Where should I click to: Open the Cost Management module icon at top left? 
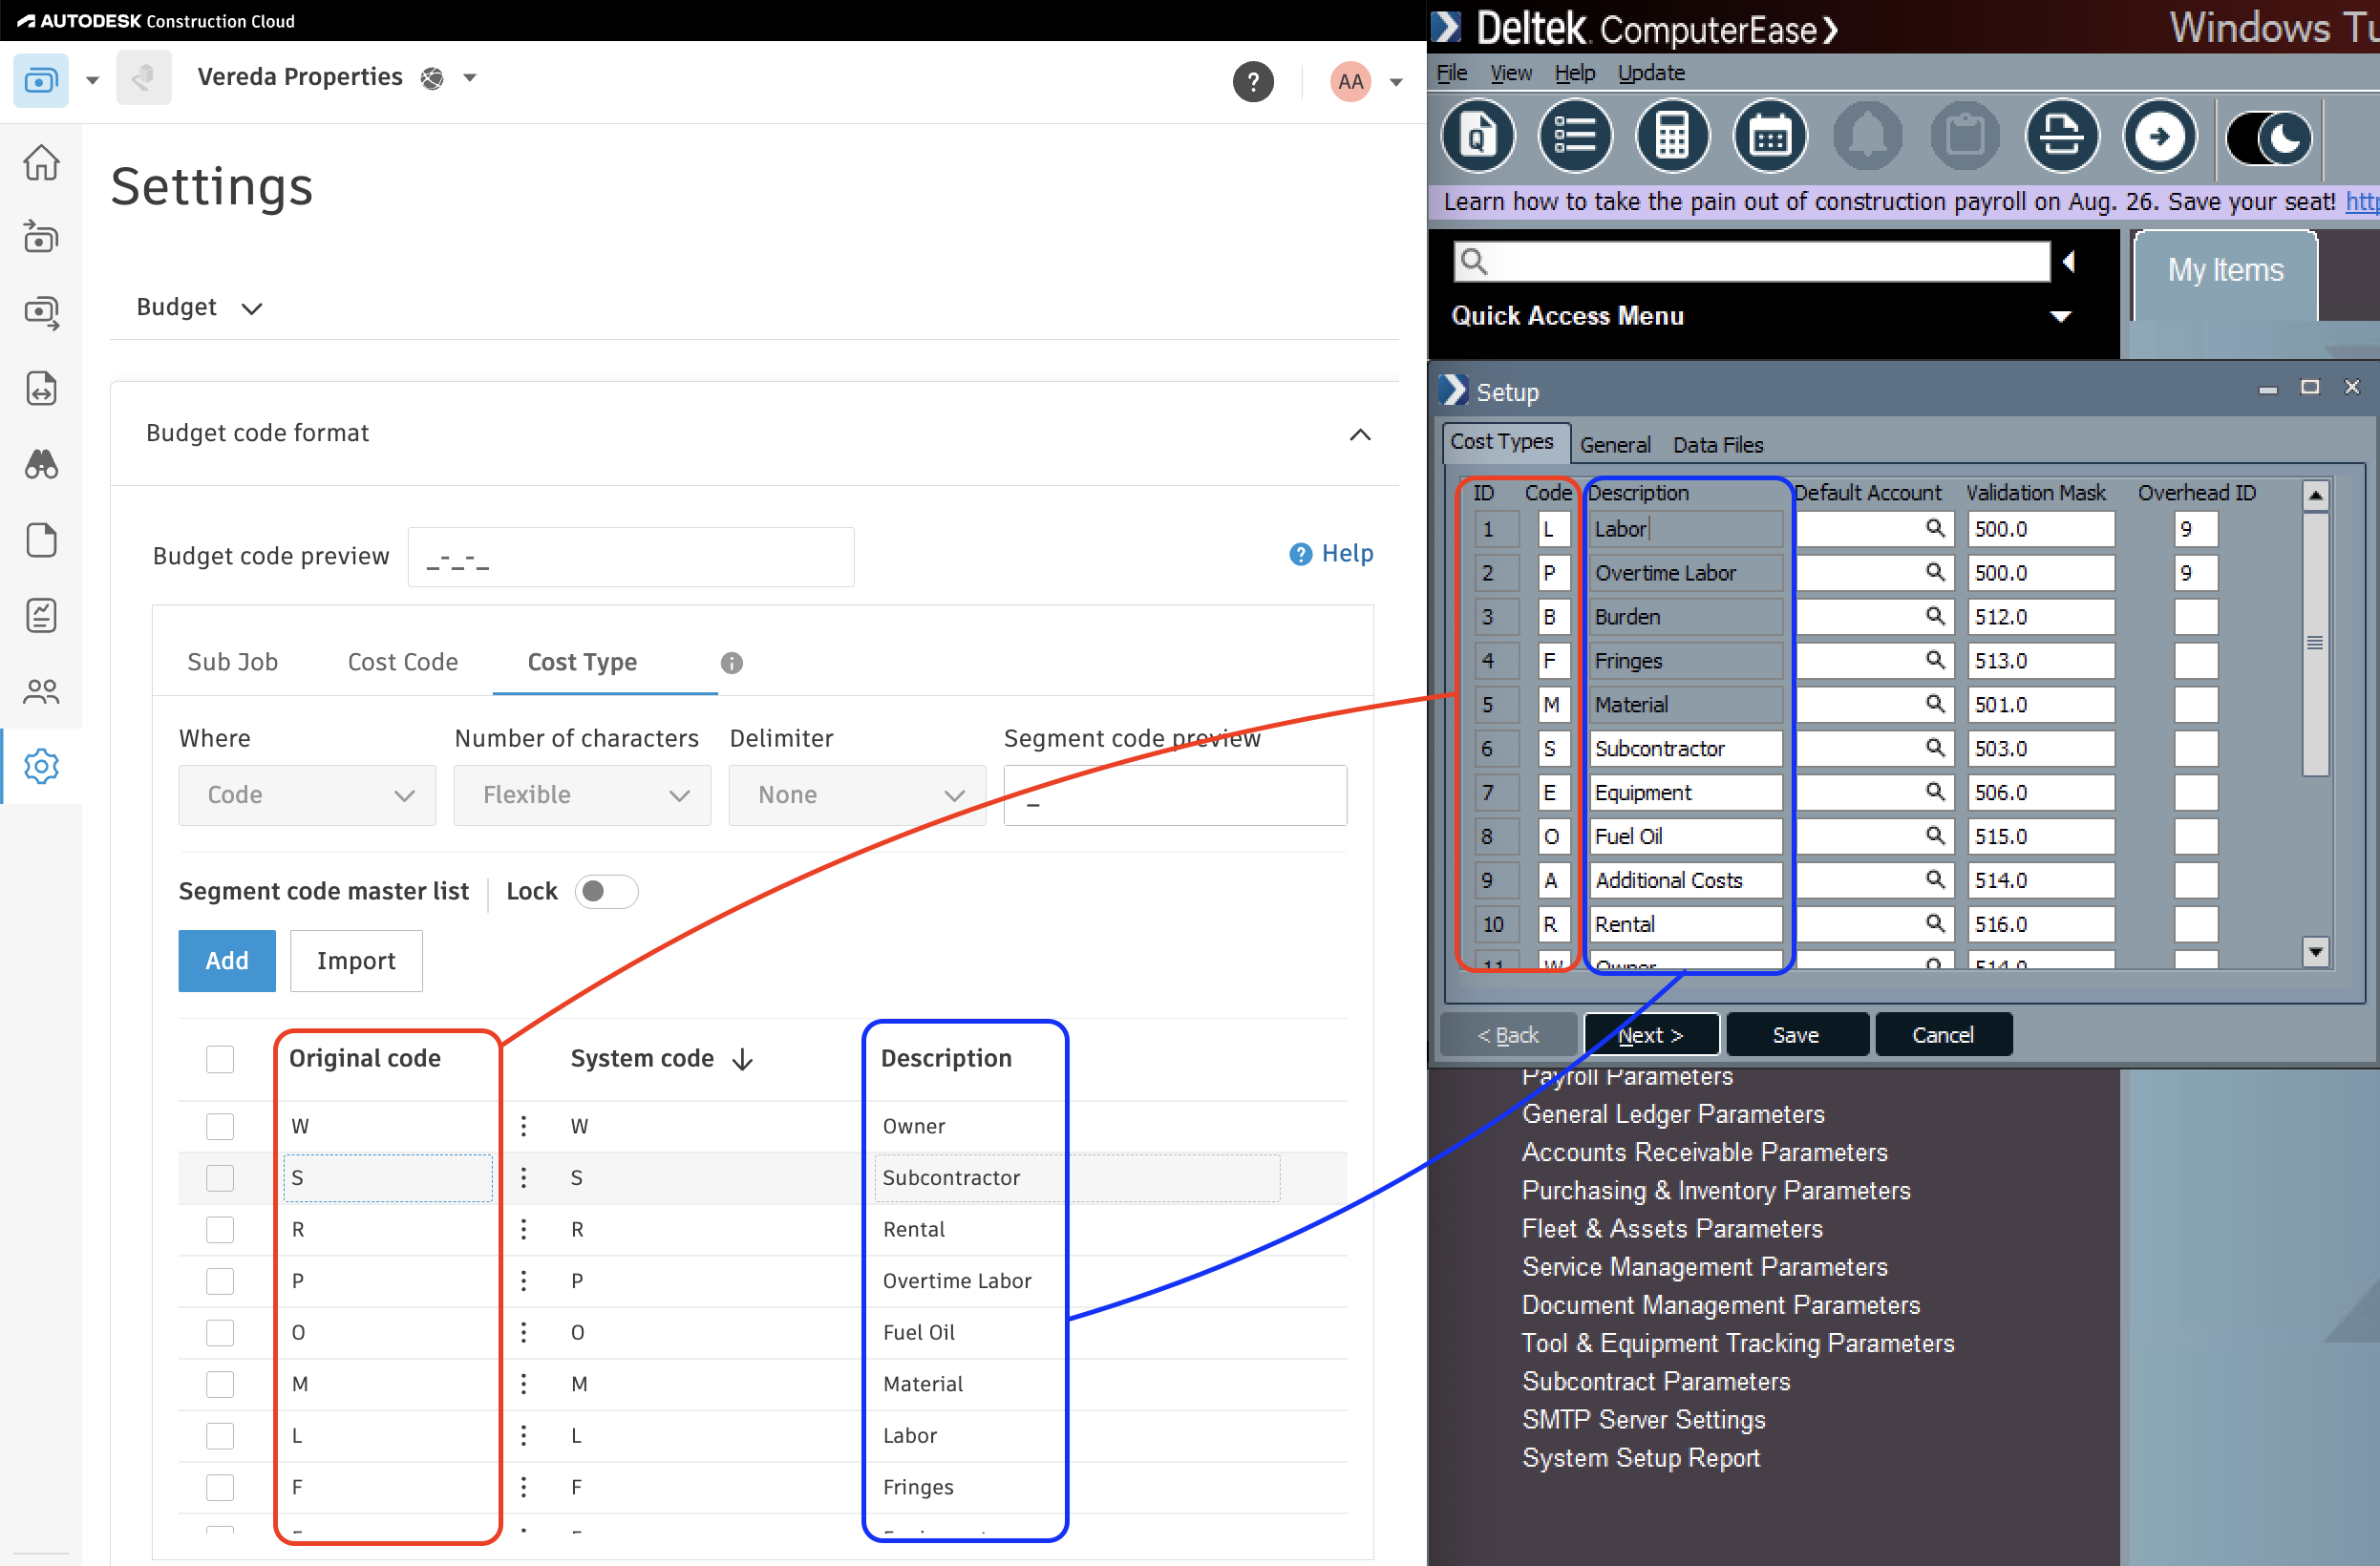[x=41, y=79]
